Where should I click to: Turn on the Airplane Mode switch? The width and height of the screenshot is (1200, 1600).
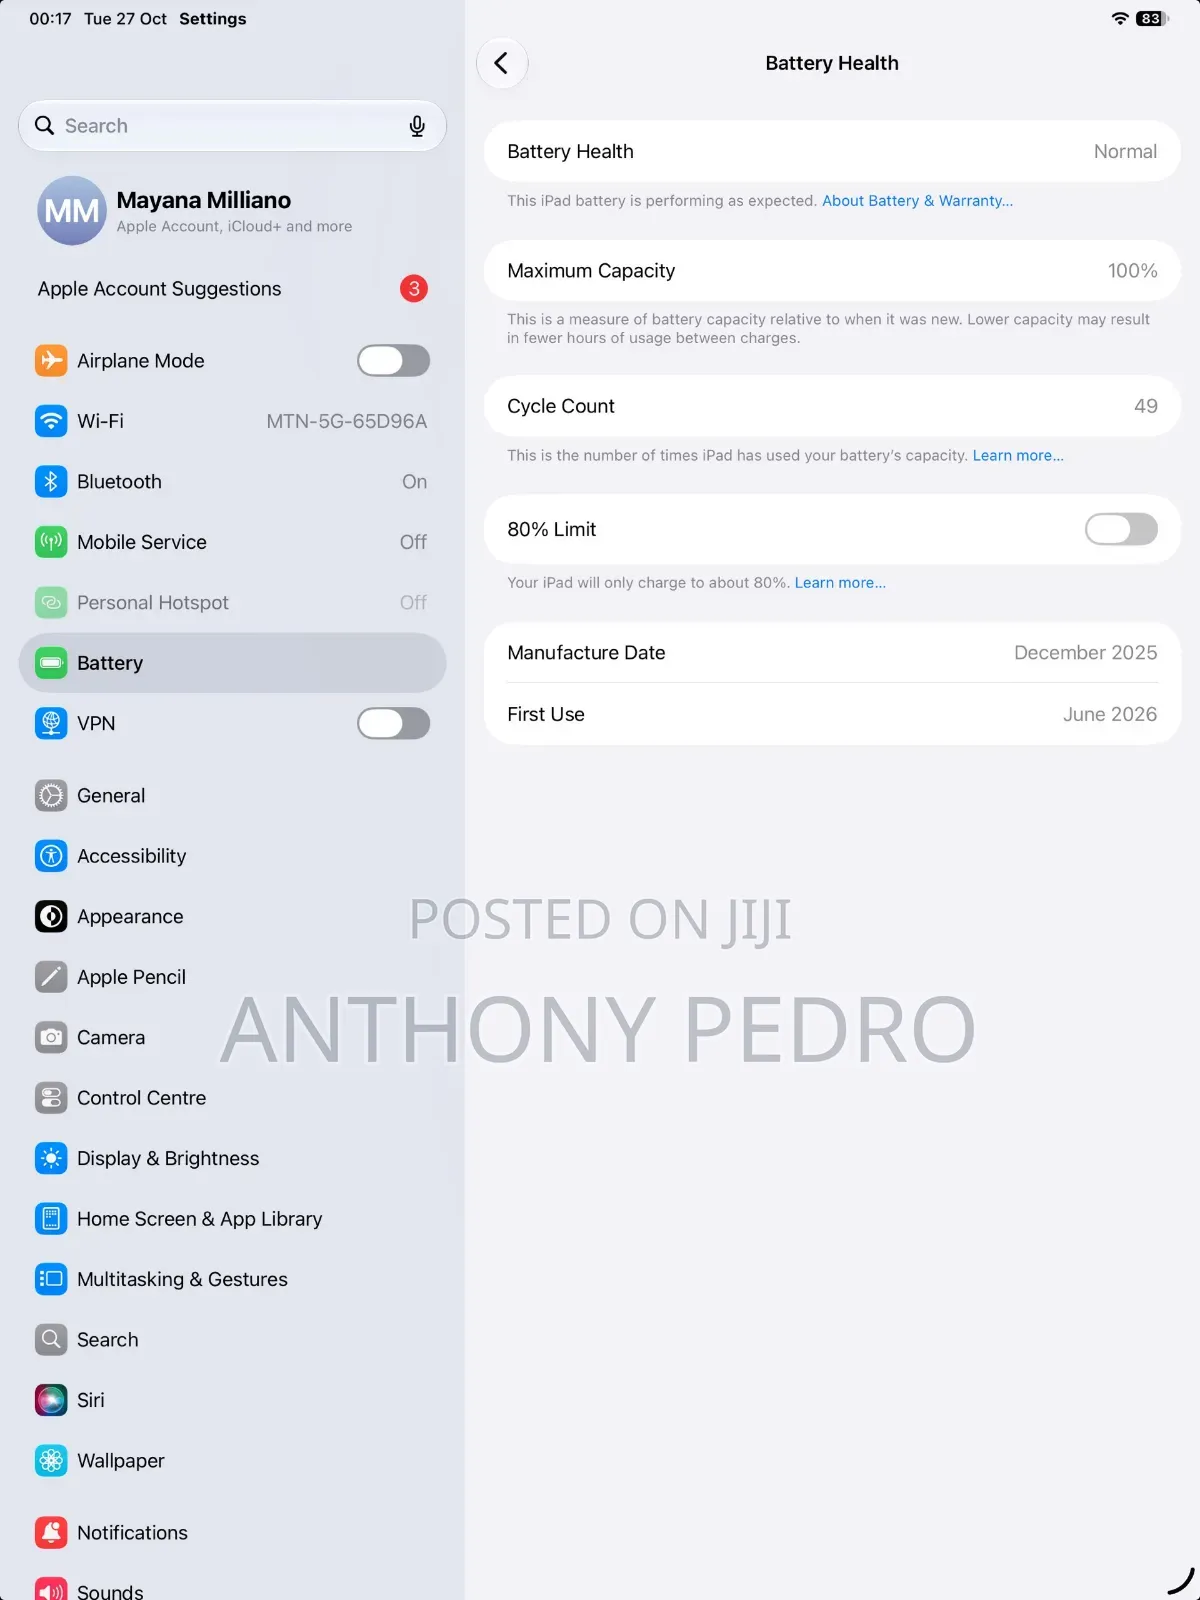click(394, 361)
